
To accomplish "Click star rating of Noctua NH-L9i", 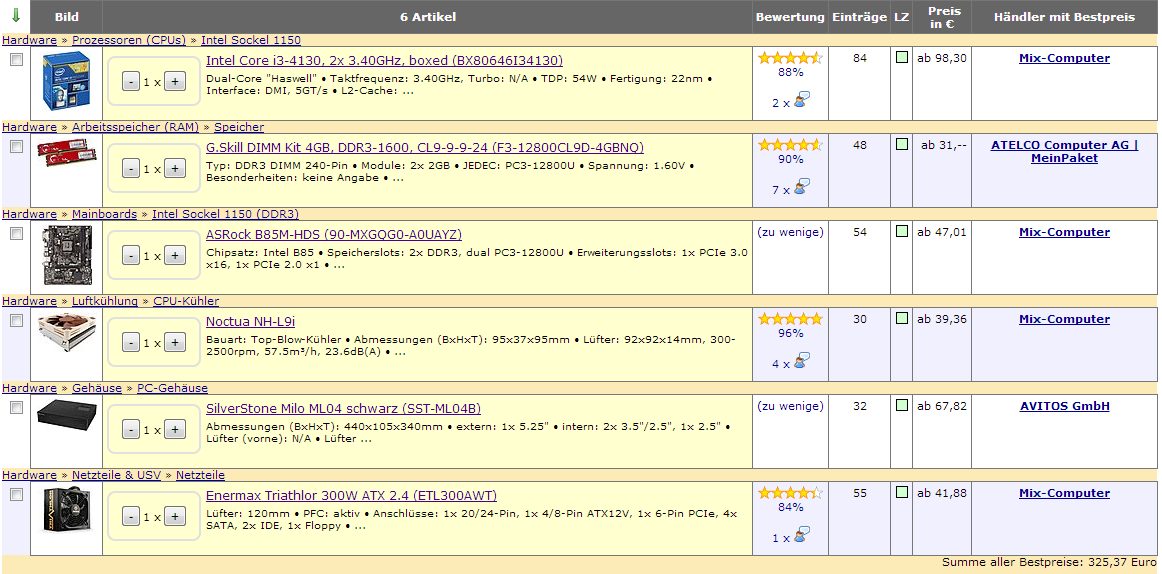I will (x=790, y=318).
